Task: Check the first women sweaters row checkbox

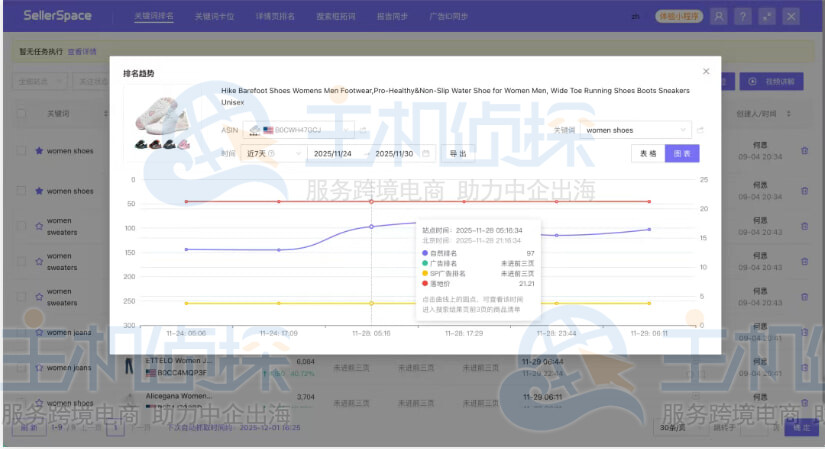Action: [x=20, y=226]
